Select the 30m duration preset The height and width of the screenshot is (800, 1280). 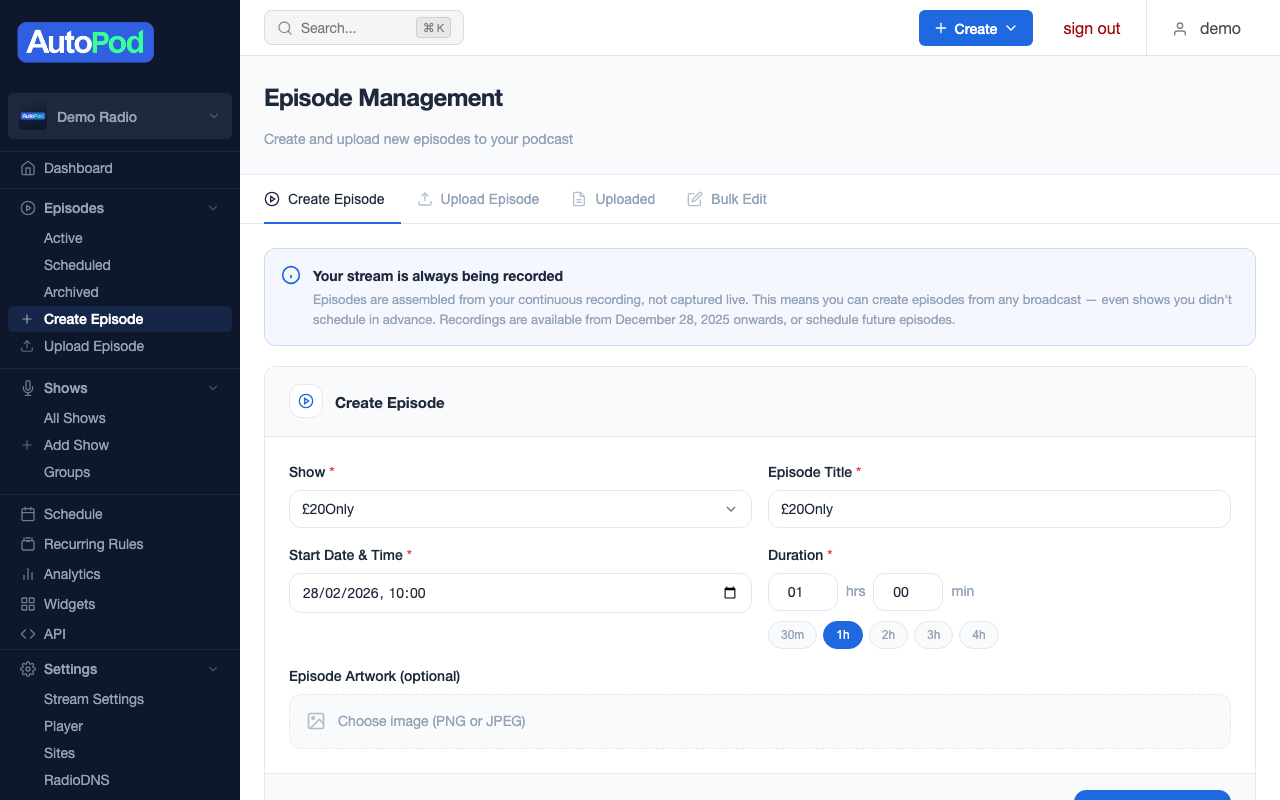(x=792, y=634)
